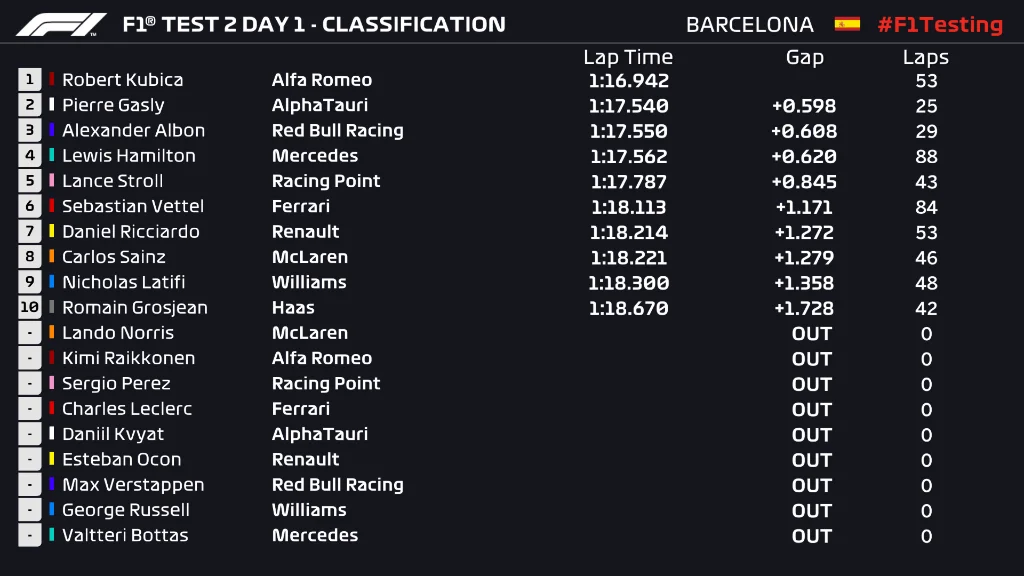Select the Lap Time column header
This screenshot has width=1024, height=576.
(x=628, y=57)
